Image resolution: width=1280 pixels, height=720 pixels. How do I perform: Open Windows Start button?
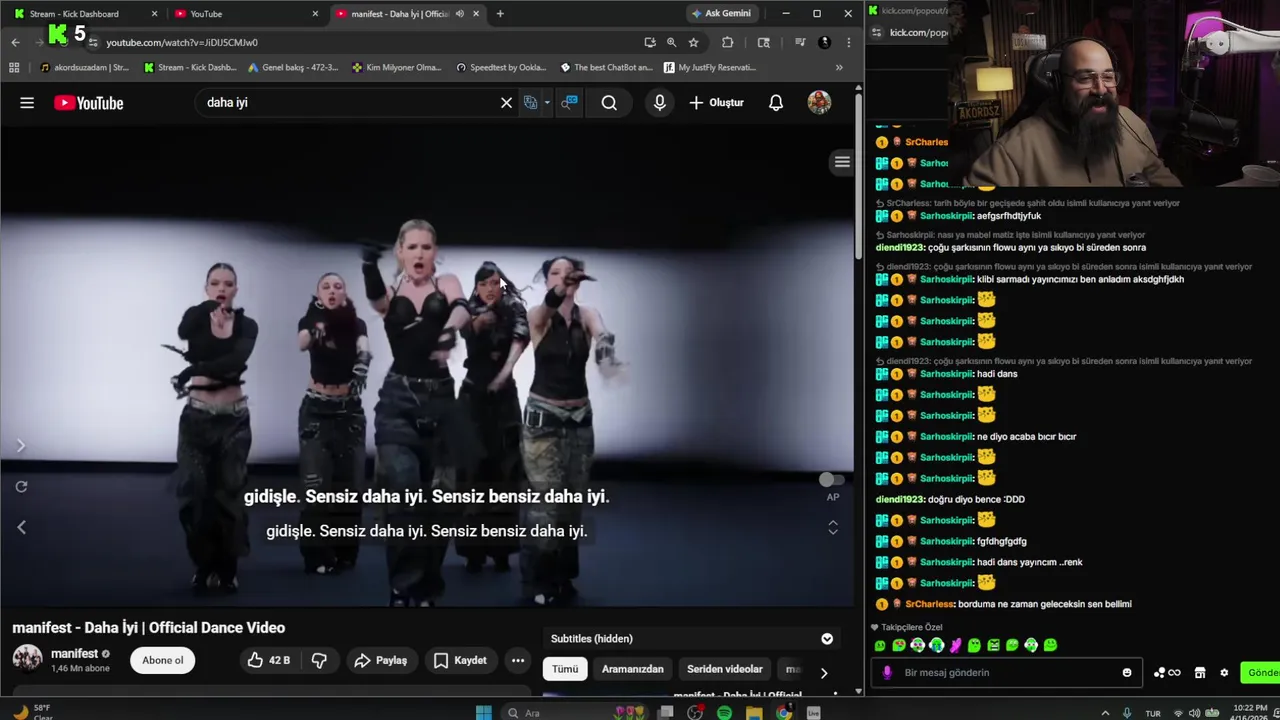[x=484, y=713]
